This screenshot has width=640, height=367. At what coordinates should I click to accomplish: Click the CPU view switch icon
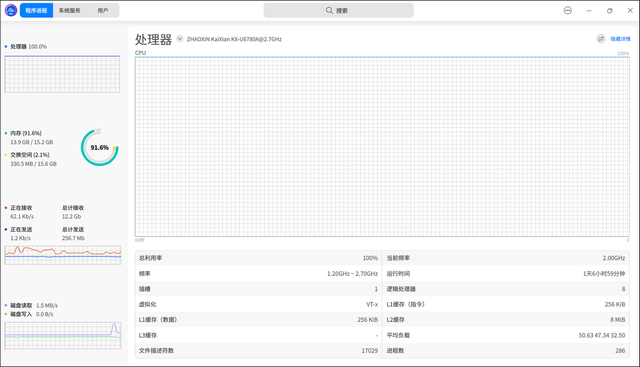point(601,39)
